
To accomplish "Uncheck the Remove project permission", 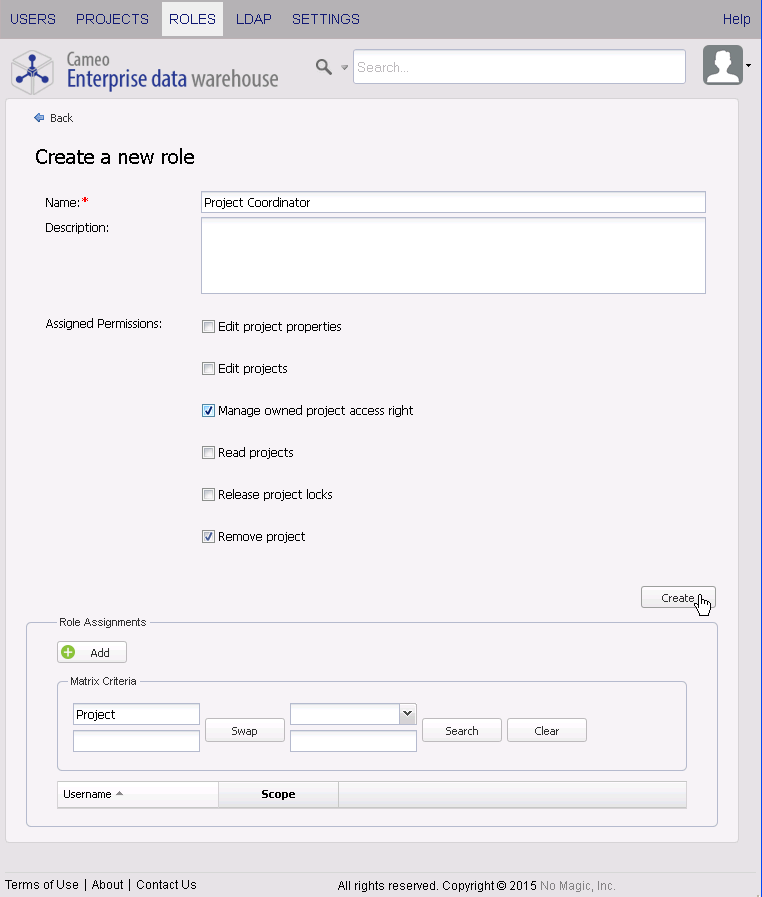I will (x=208, y=537).
